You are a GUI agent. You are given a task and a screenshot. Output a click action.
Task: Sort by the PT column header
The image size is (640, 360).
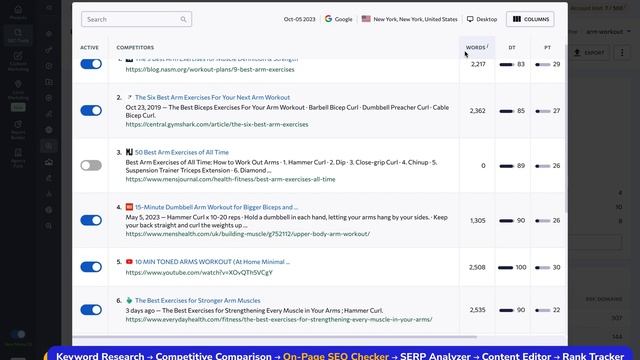tap(547, 47)
